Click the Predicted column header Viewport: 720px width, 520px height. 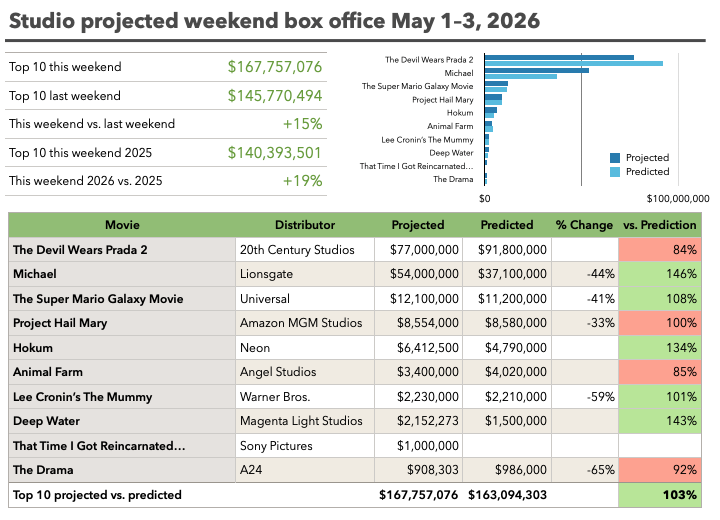tap(507, 225)
